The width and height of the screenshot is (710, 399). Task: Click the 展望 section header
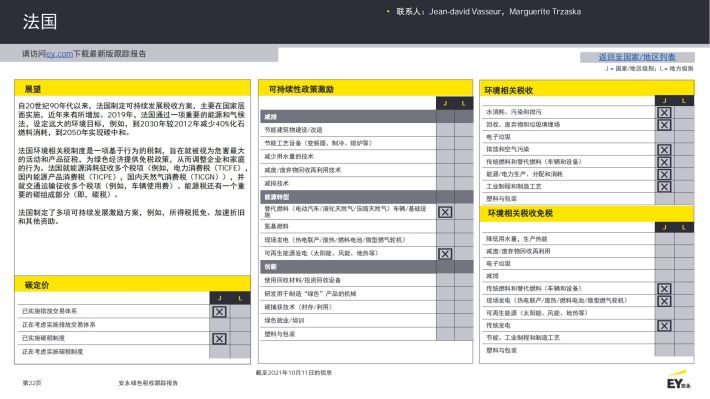[x=132, y=89]
